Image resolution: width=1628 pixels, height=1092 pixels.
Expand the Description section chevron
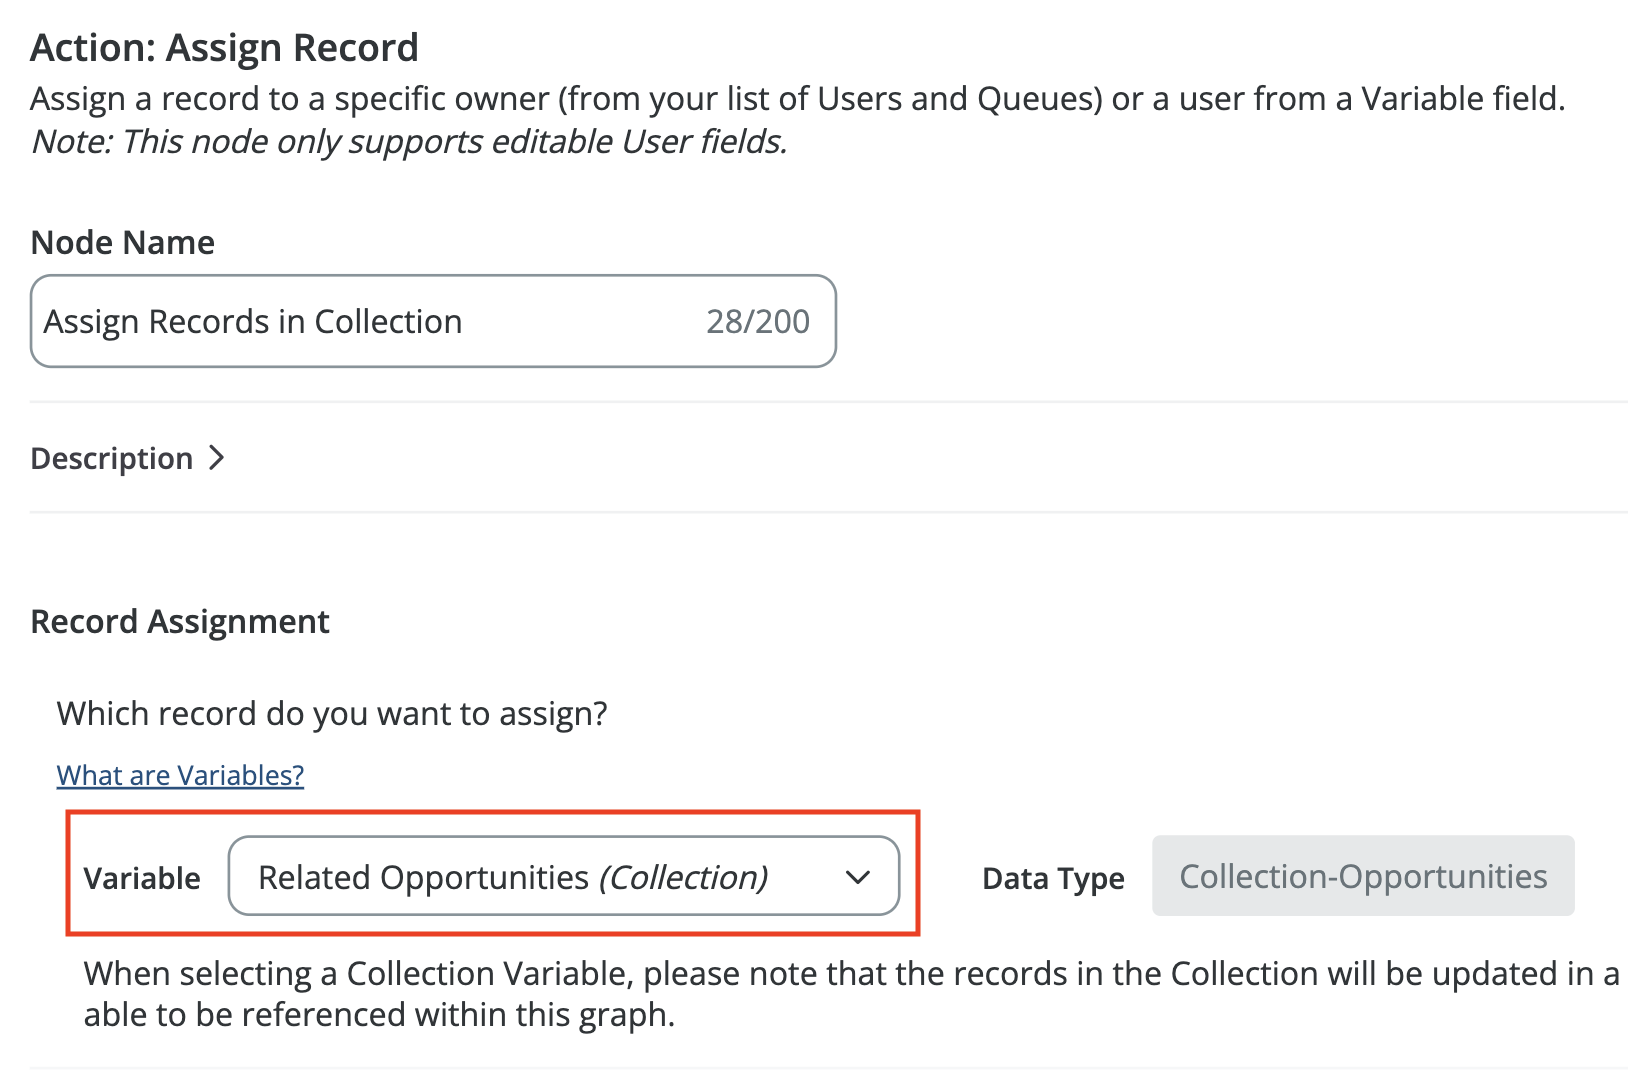tap(216, 458)
